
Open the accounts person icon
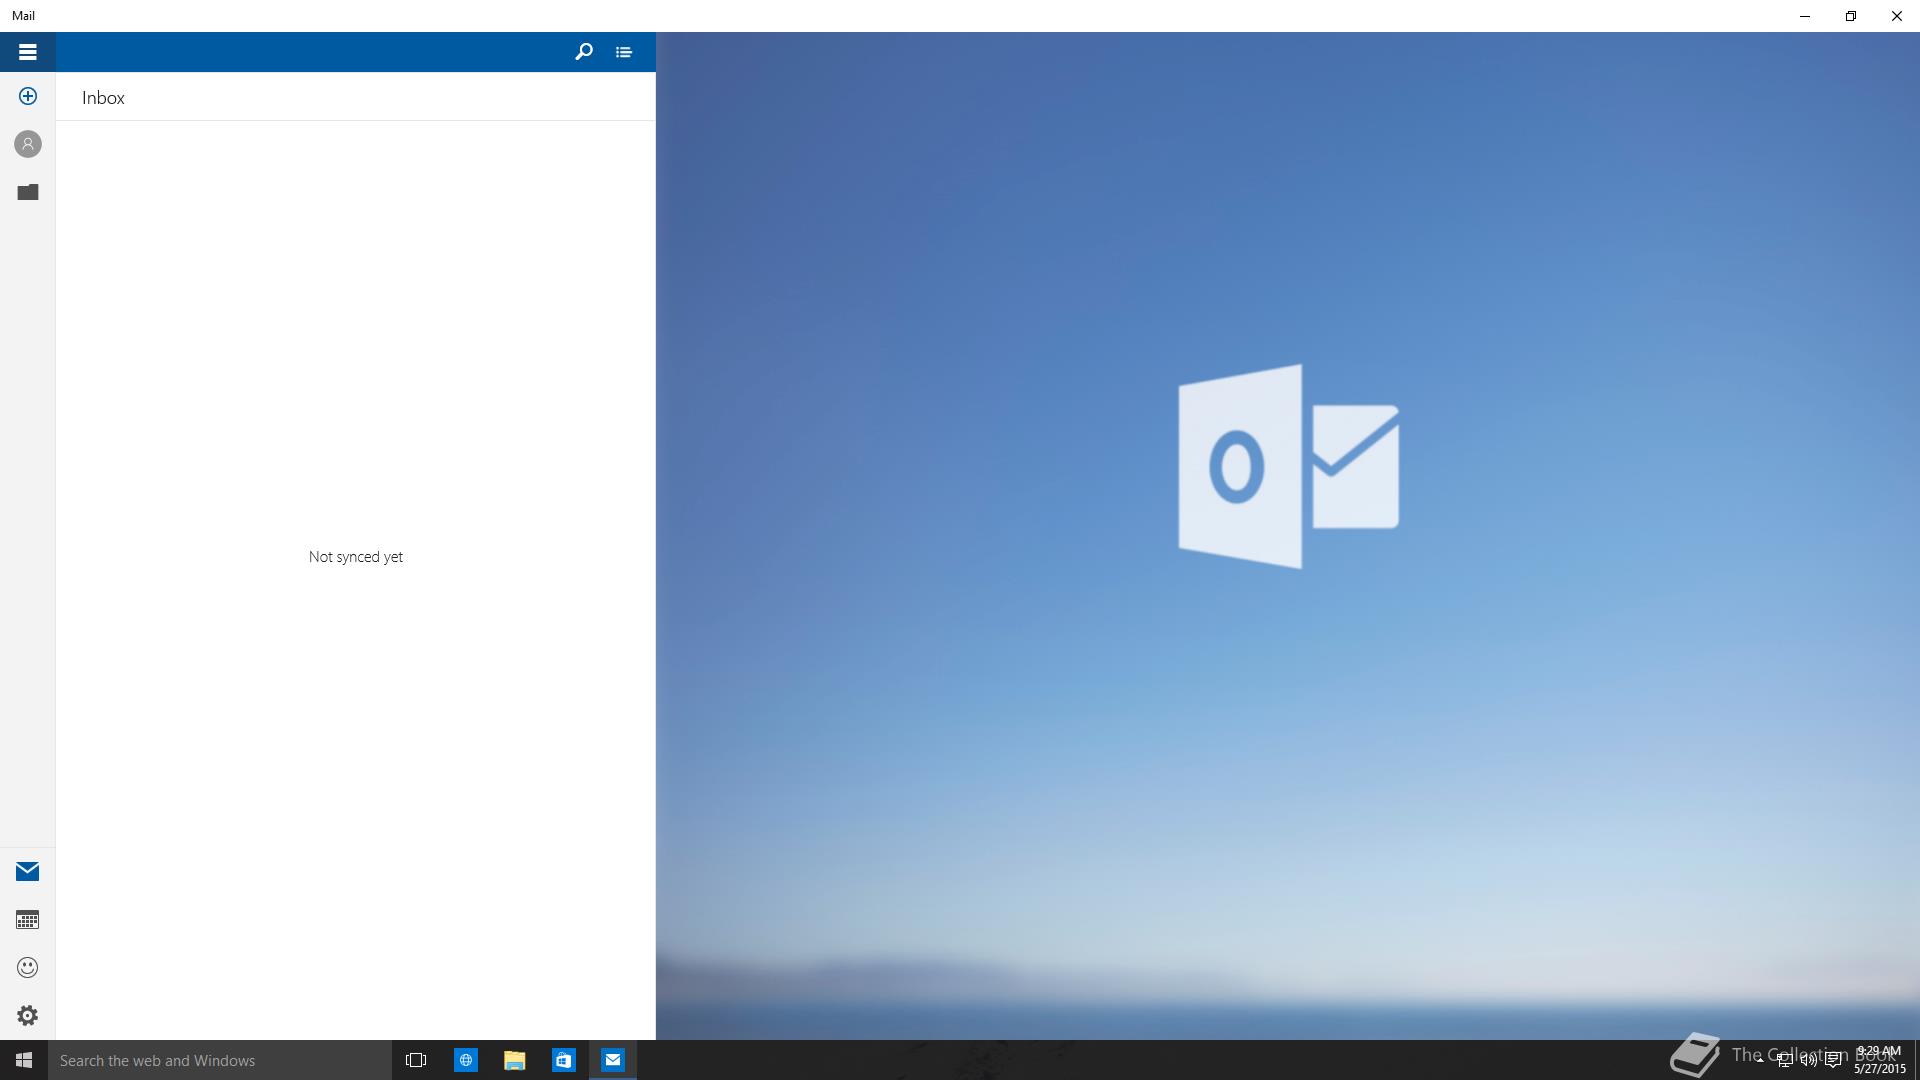coord(27,144)
